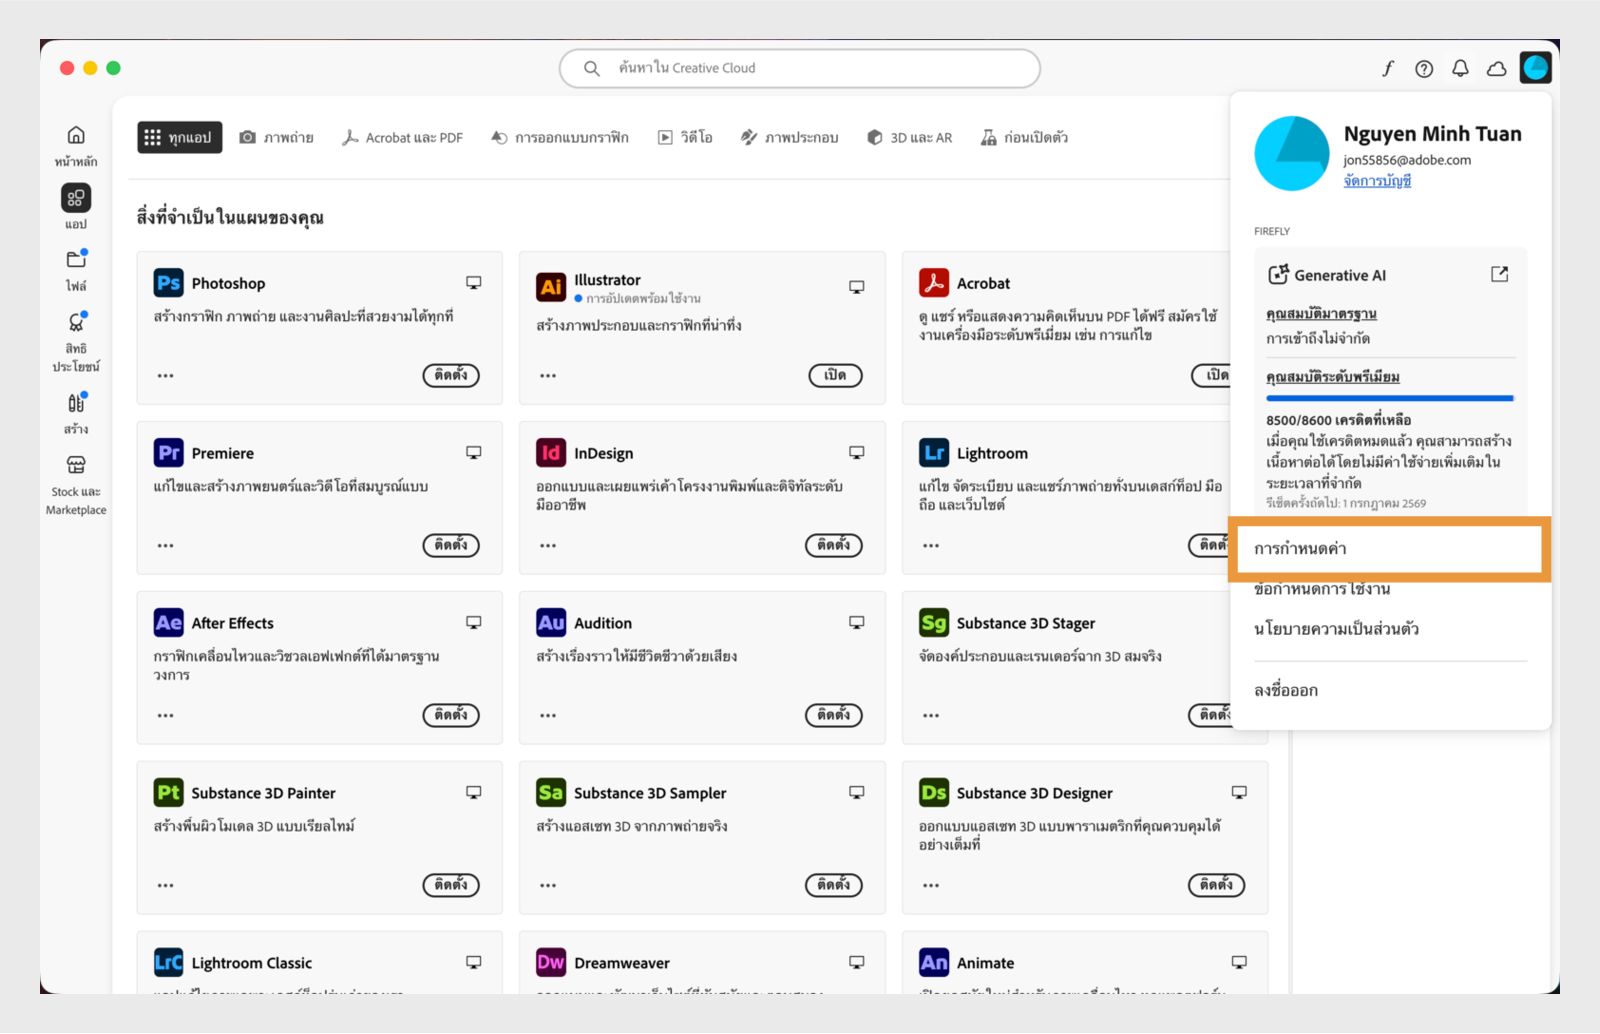Install Substance 3D Sampler via ติดตั้ง button
The width and height of the screenshot is (1600, 1034).
[x=834, y=885]
